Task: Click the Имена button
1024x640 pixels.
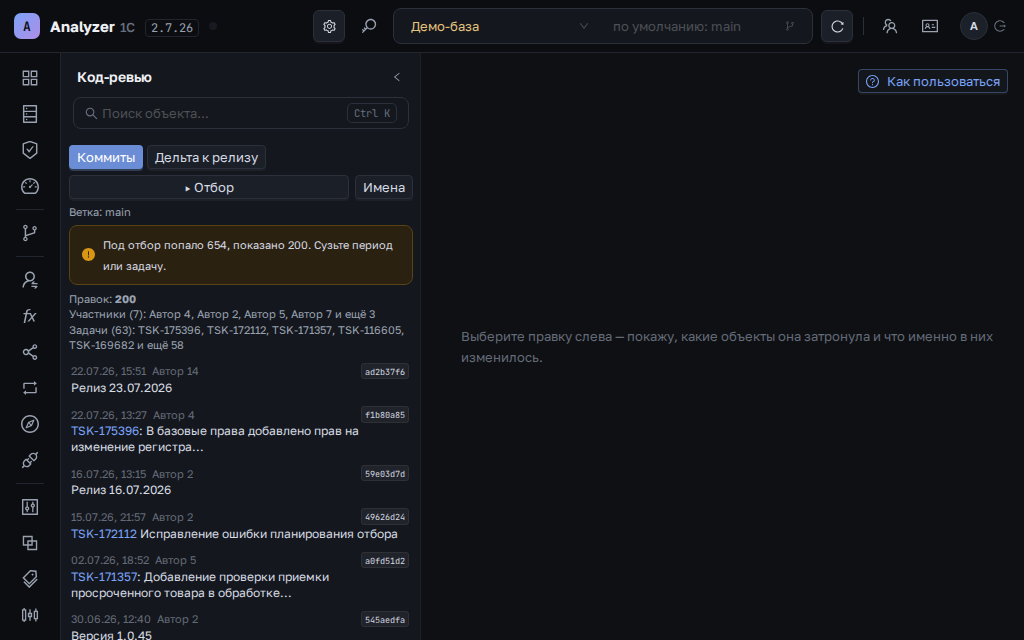Action: (384, 187)
